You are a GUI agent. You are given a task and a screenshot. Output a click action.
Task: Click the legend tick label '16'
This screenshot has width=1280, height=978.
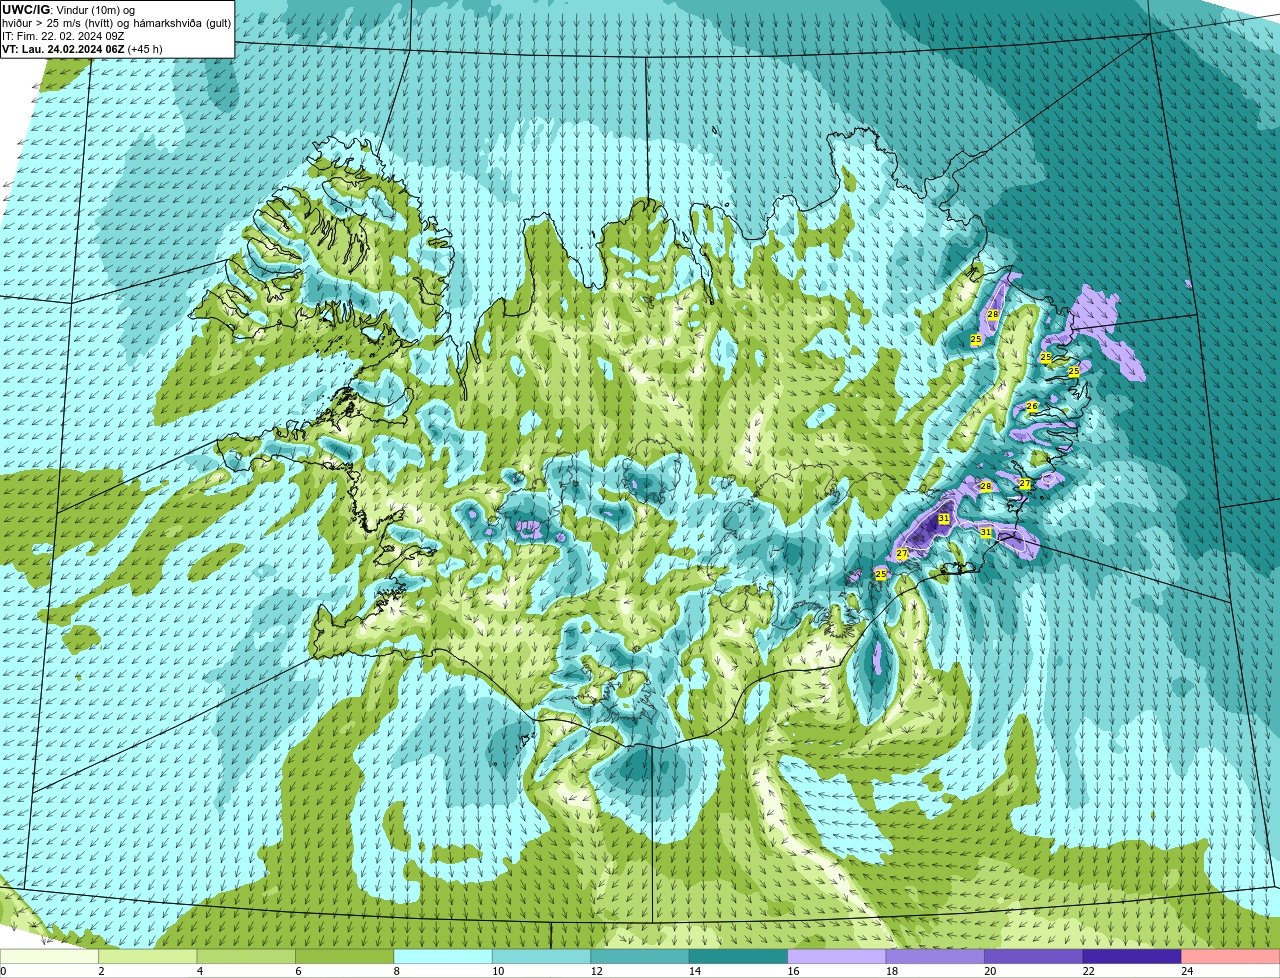coord(794,971)
